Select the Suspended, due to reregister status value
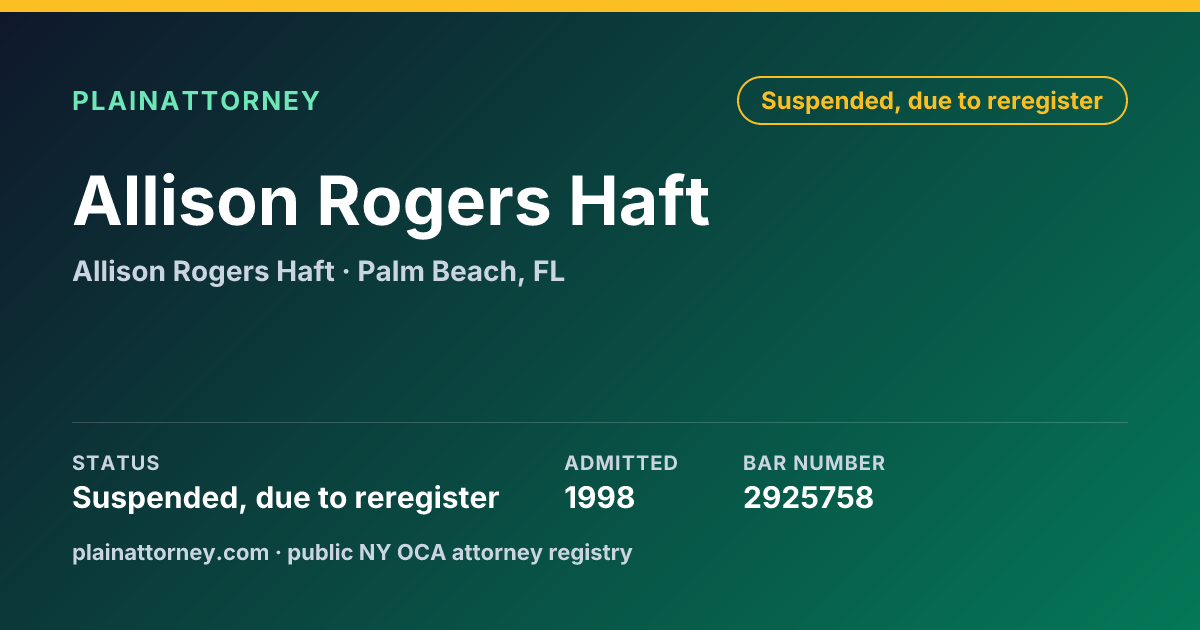This screenshot has width=1200, height=630. pos(285,498)
